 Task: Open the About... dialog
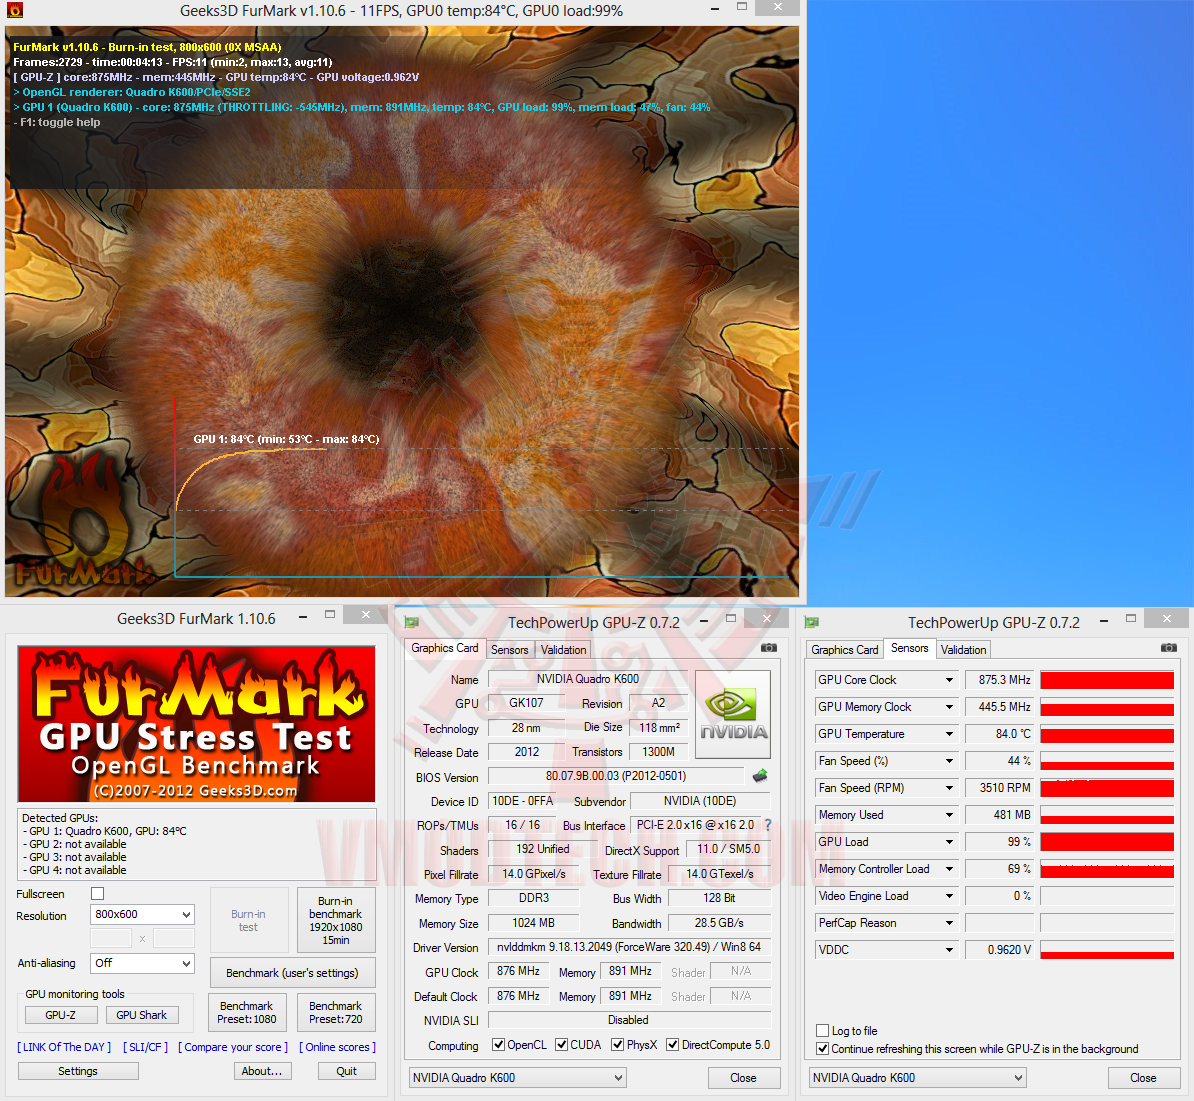click(x=262, y=1071)
